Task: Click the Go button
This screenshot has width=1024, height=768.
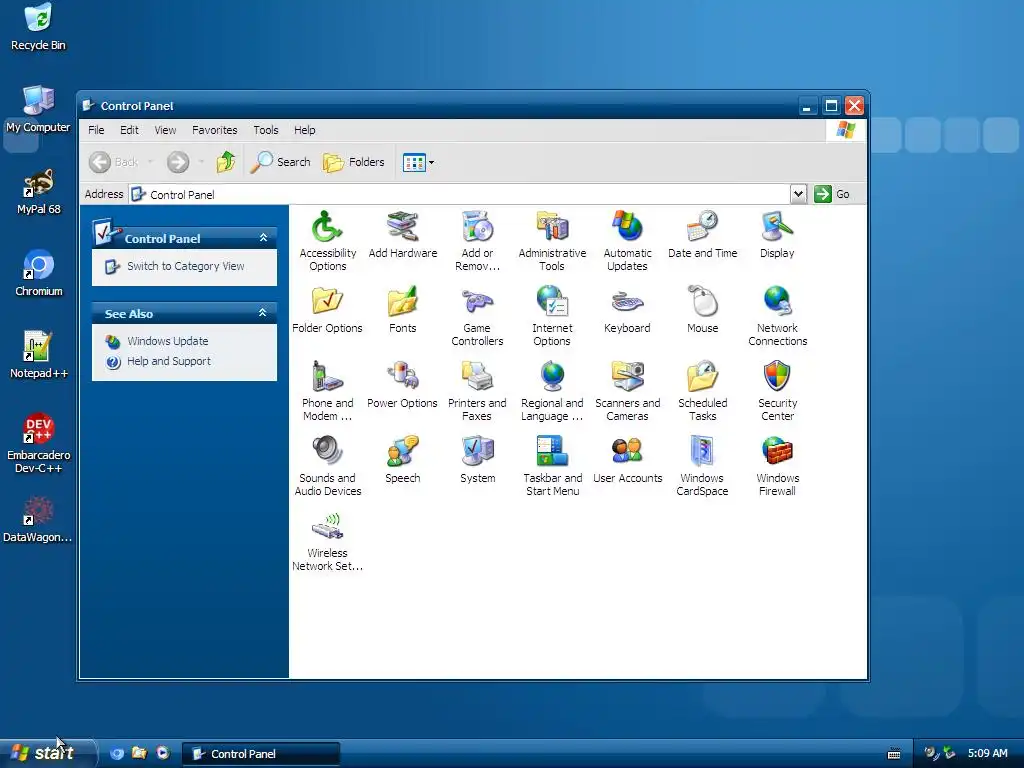Action: pos(832,194)
